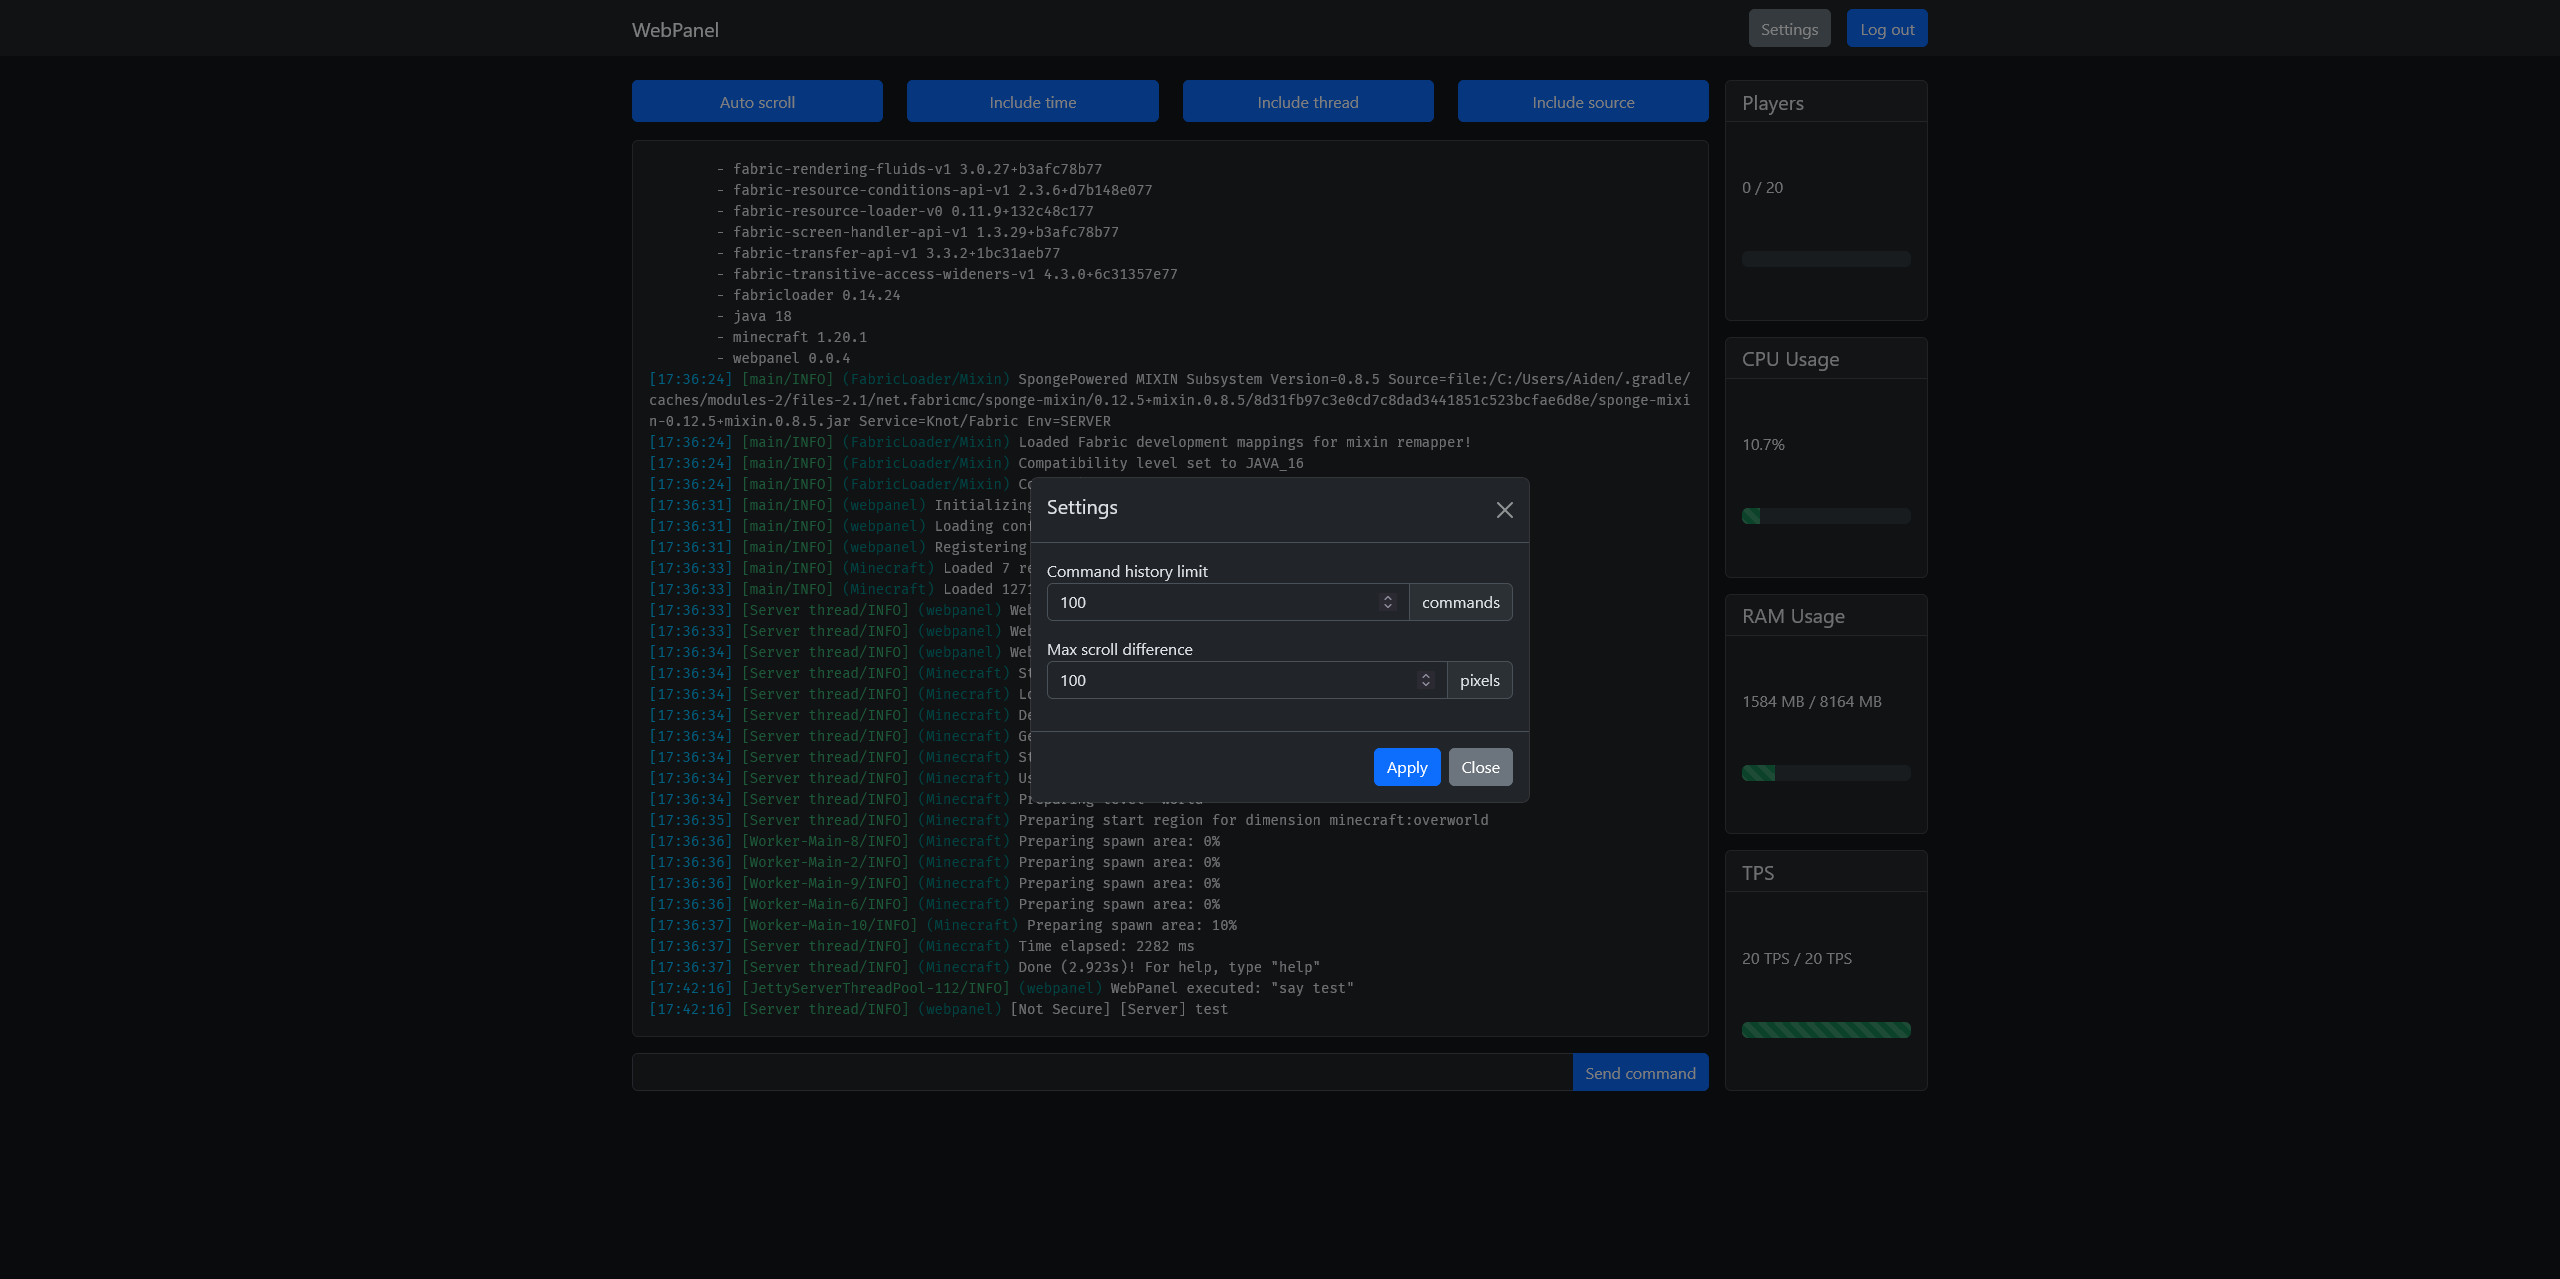Open the Settings menu item
Image resolution: width=2560 pixels, height=1279 pixels.
1789,28
